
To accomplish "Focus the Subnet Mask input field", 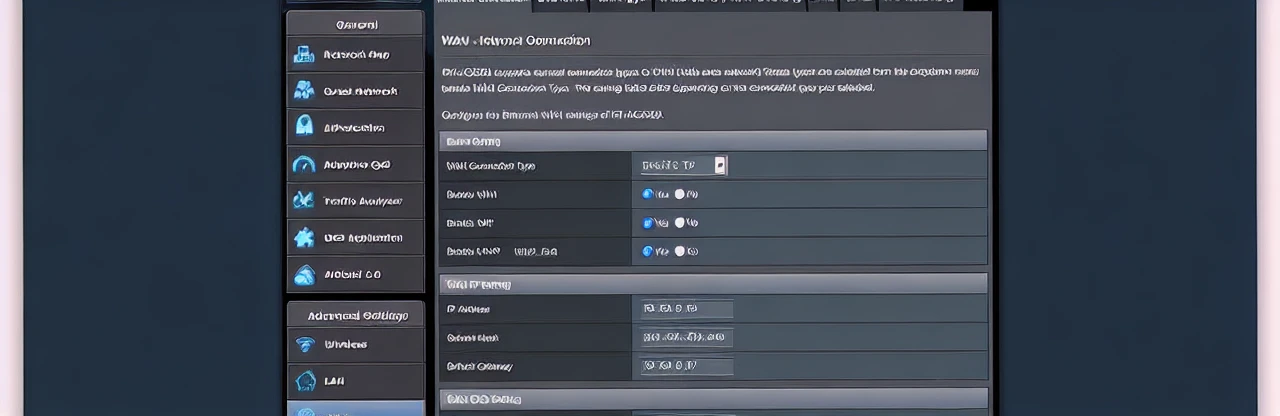I will pos(687,338).
